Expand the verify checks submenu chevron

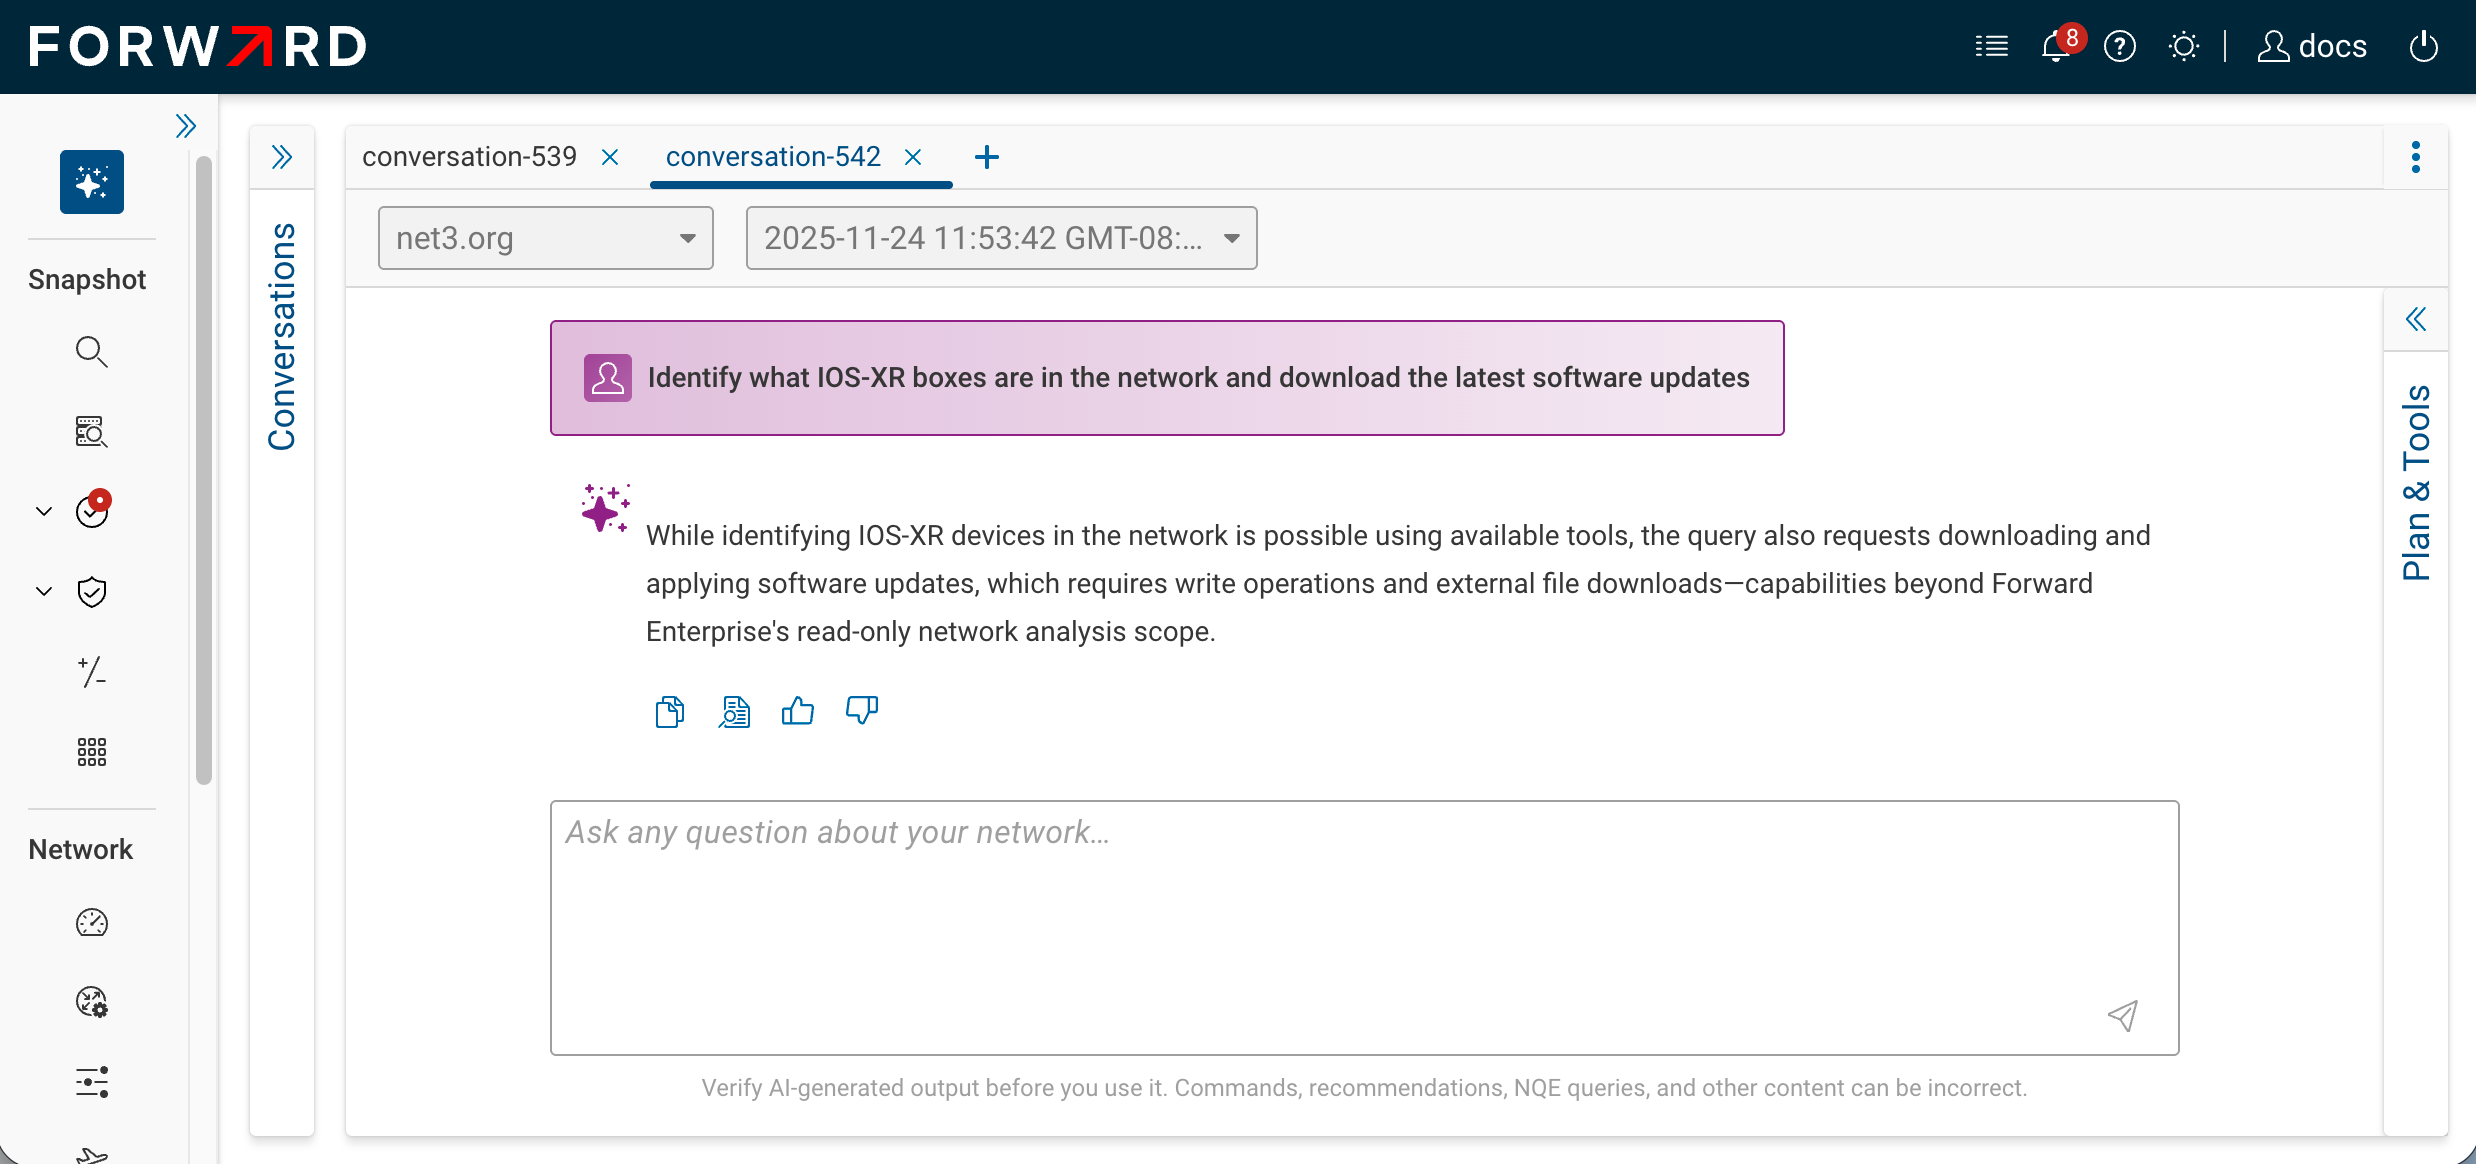[x=44, y=511]
